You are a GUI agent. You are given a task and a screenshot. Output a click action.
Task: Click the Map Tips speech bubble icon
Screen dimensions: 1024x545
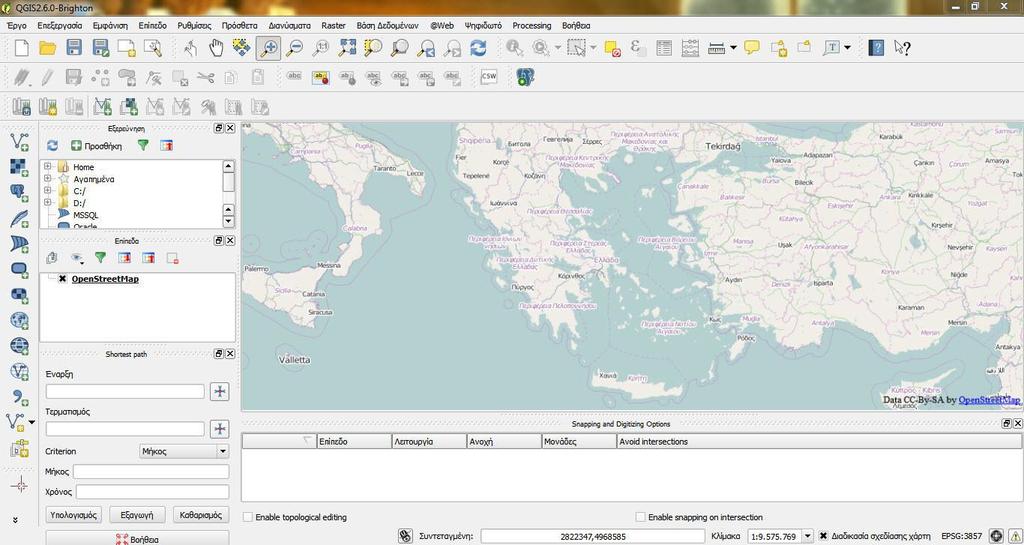coord(752,48)
